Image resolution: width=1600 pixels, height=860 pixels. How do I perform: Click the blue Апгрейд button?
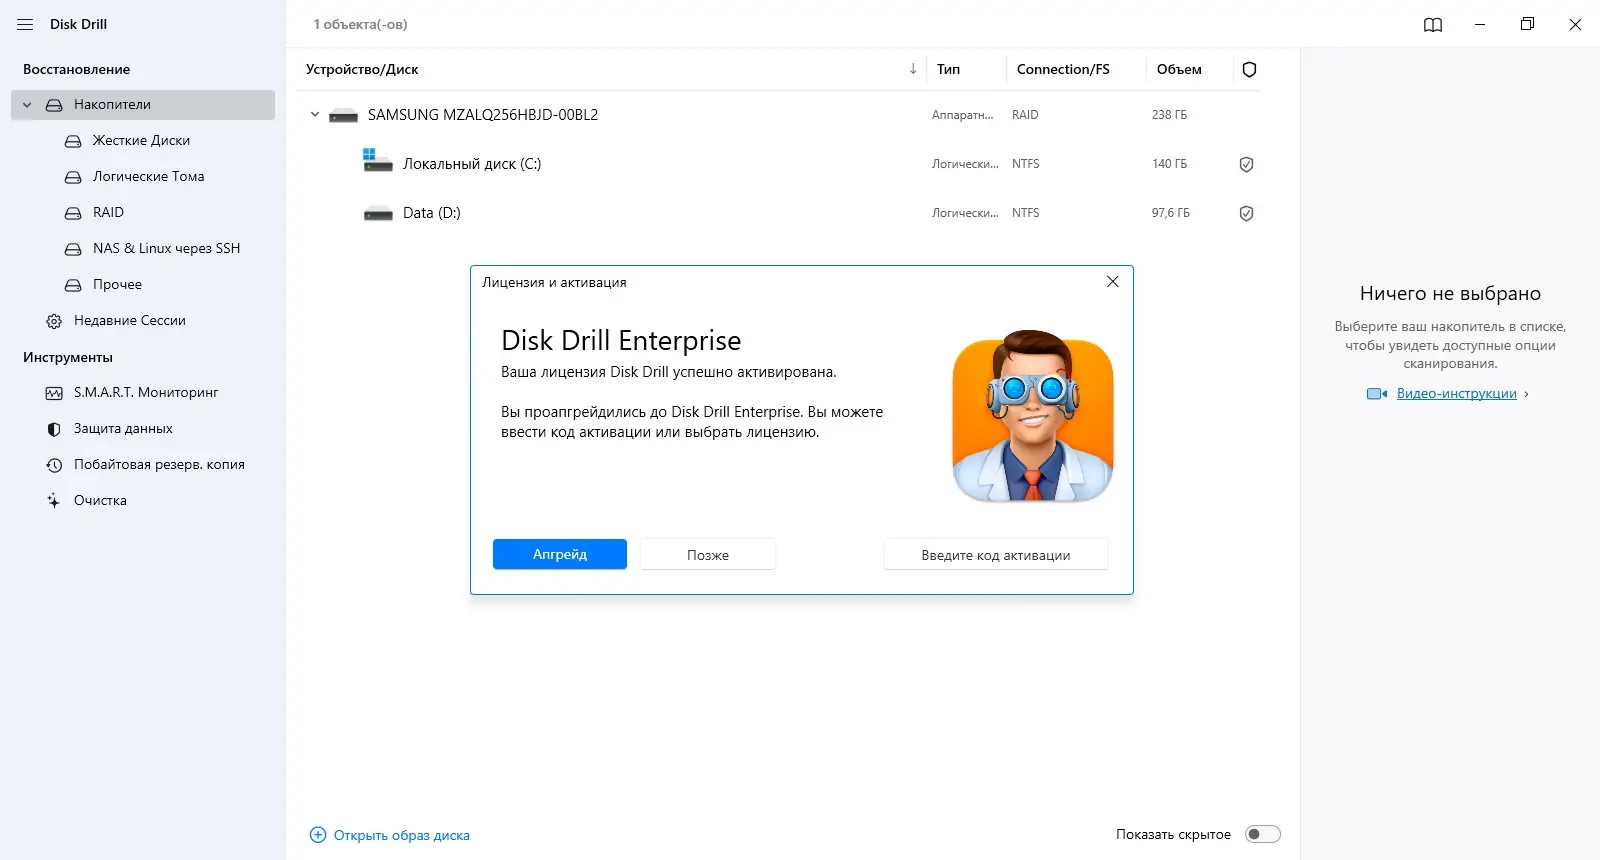559,554
